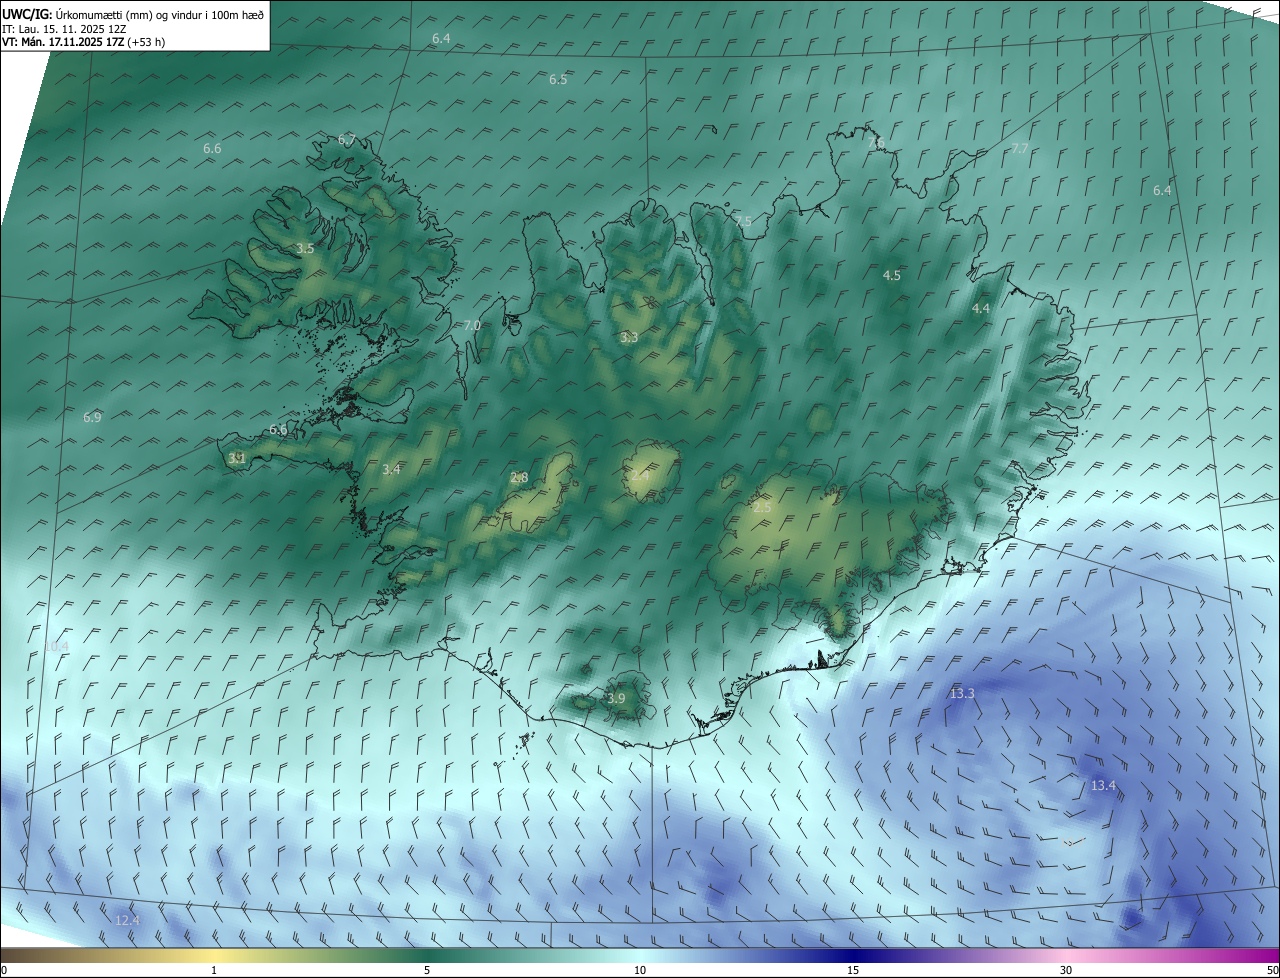Screen dimensions: 1280x978
Task: Click the 7.0 value label near Hrútafjörður
Action: [472, 325]
